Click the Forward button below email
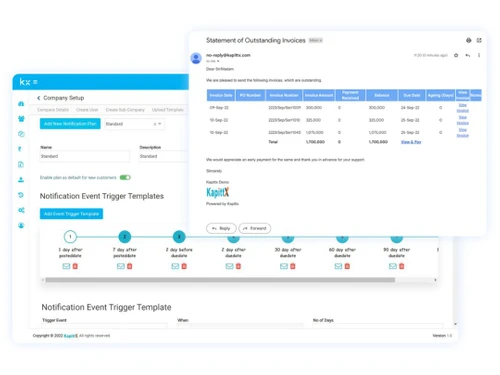The image size is (500, 375). 255,228
